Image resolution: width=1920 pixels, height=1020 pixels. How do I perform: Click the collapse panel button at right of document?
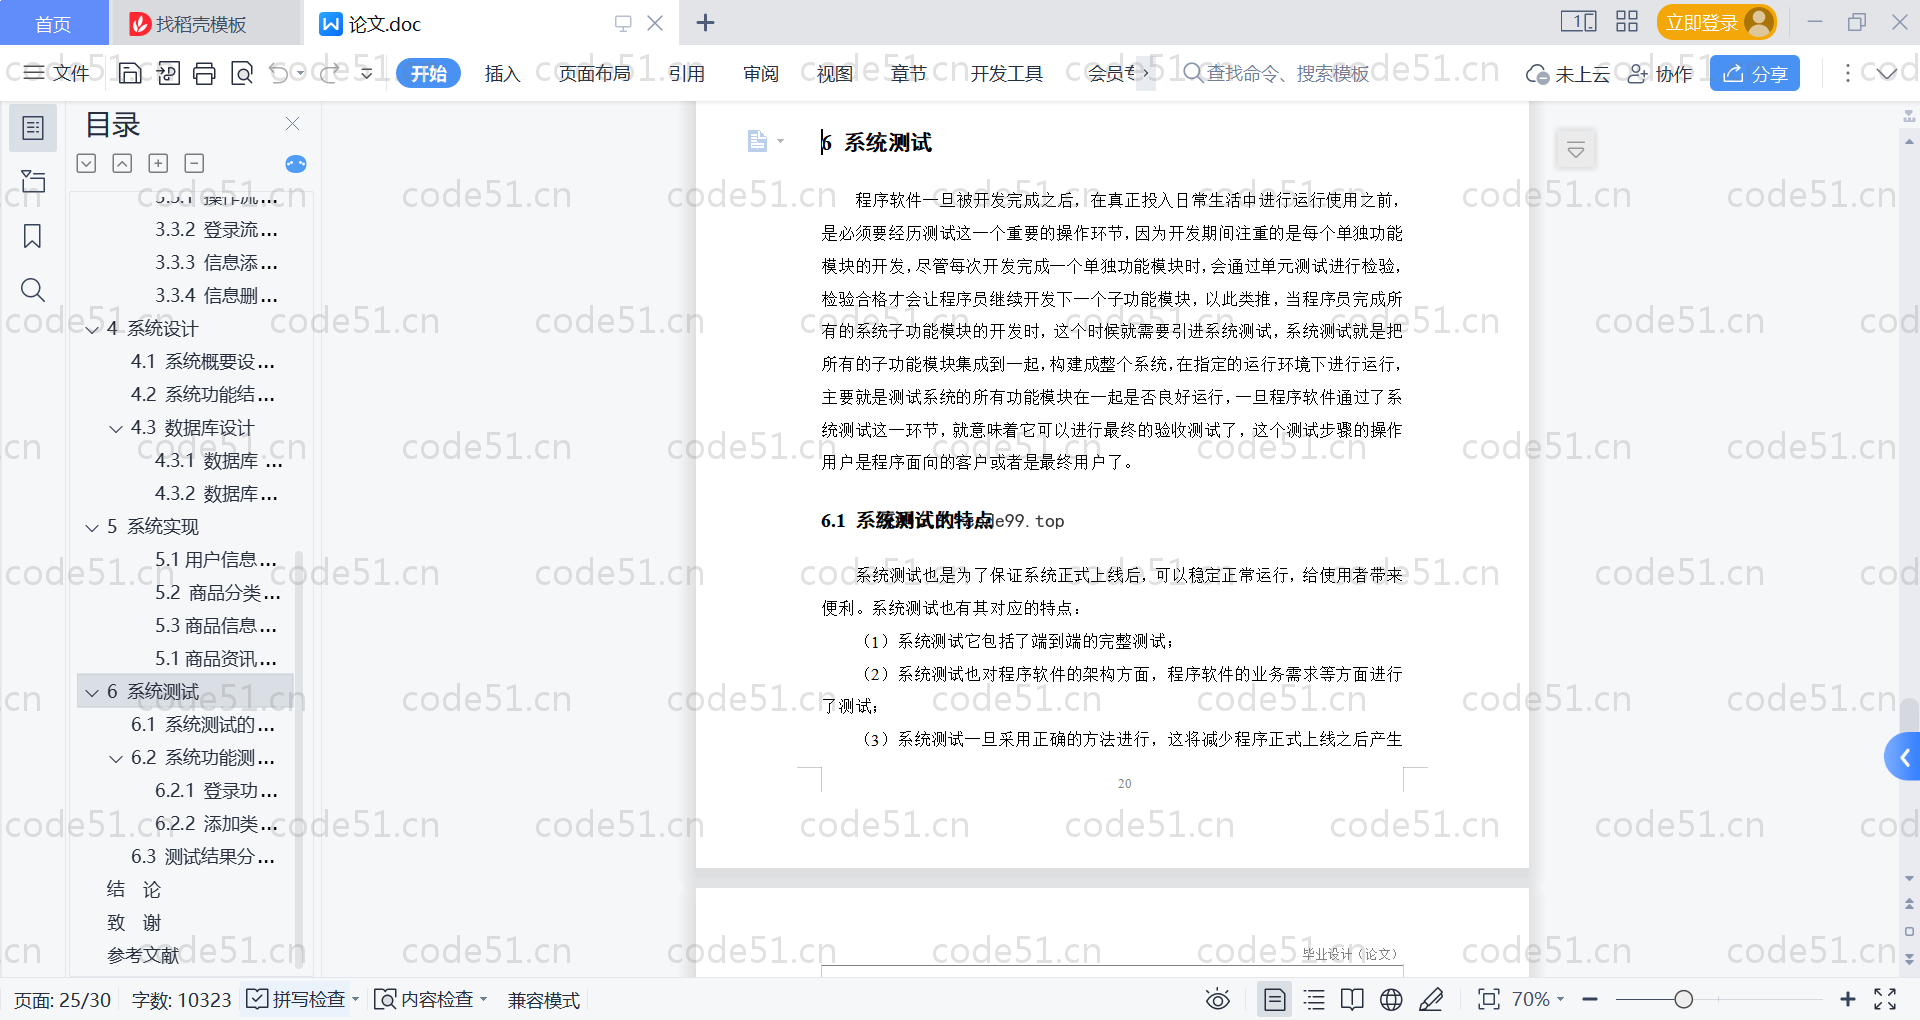(x=1576, y=150)
